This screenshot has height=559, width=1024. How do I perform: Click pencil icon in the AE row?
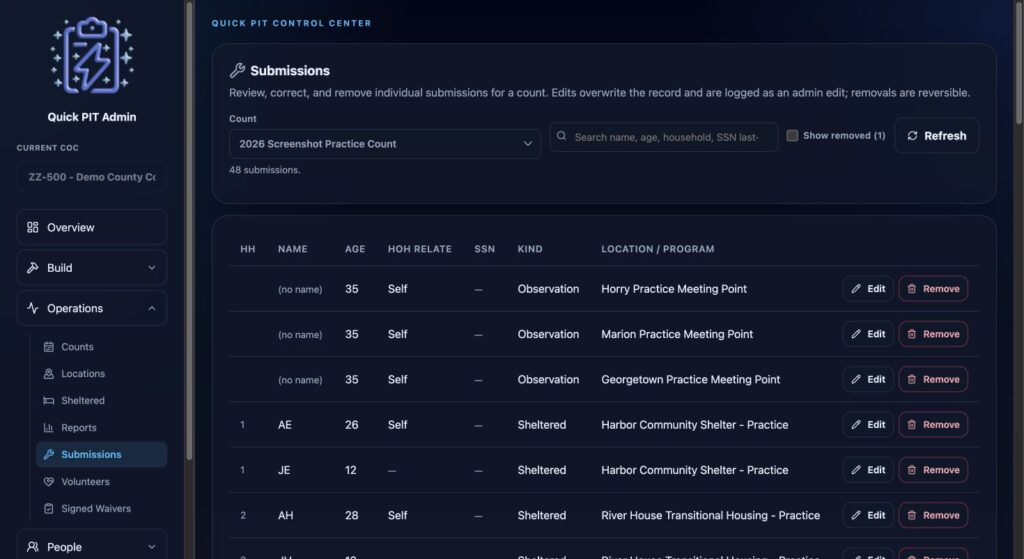click(x=856, y=424)
